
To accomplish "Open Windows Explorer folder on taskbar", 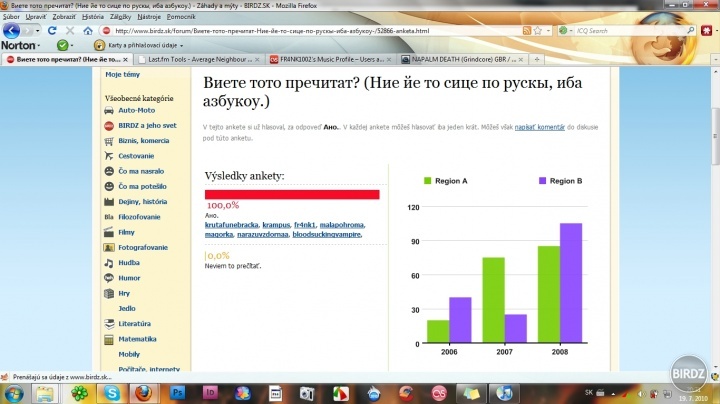I will click(x=45, y=394).
